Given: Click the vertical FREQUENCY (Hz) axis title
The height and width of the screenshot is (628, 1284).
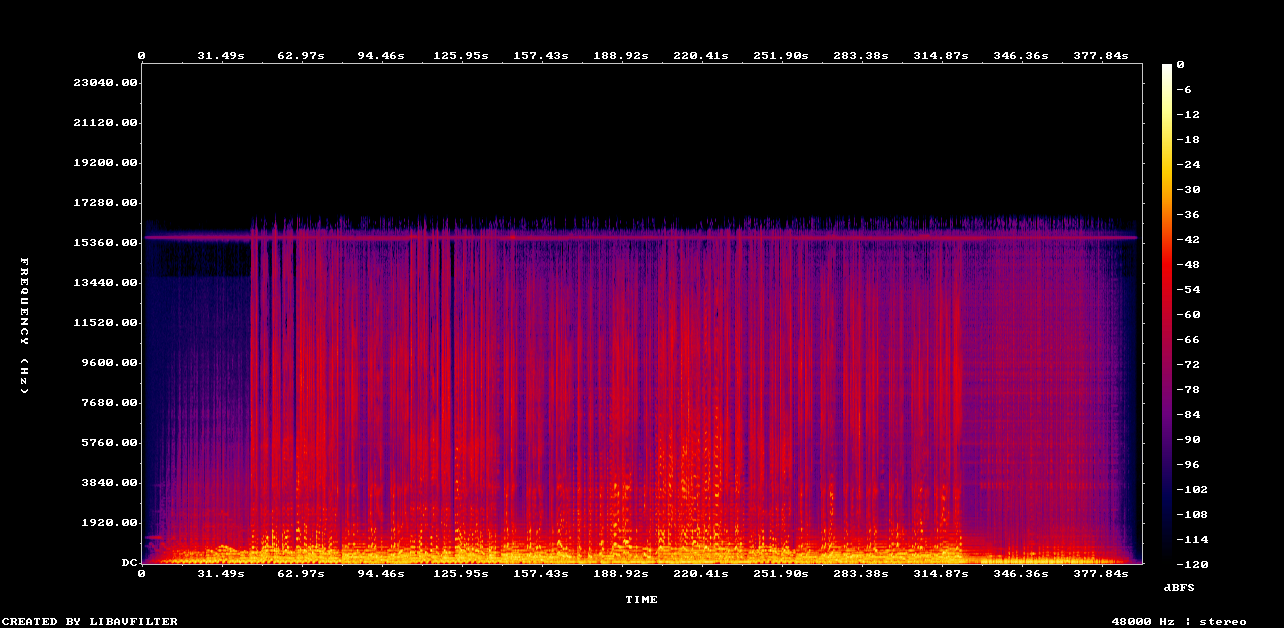Looking at the screenshot, I should click(x=25, y=325).
